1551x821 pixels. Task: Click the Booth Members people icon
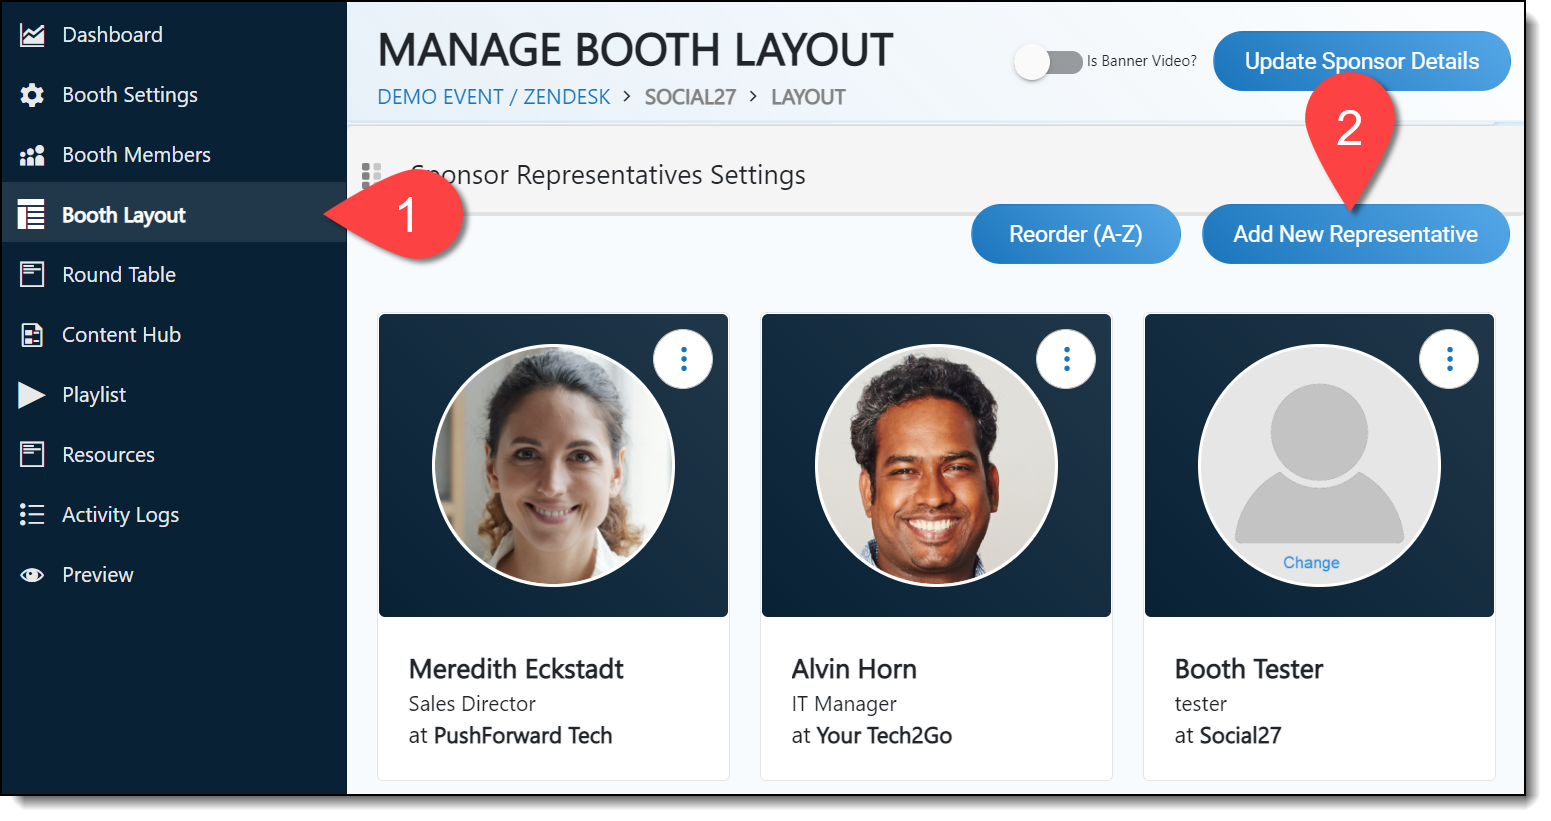32,155
